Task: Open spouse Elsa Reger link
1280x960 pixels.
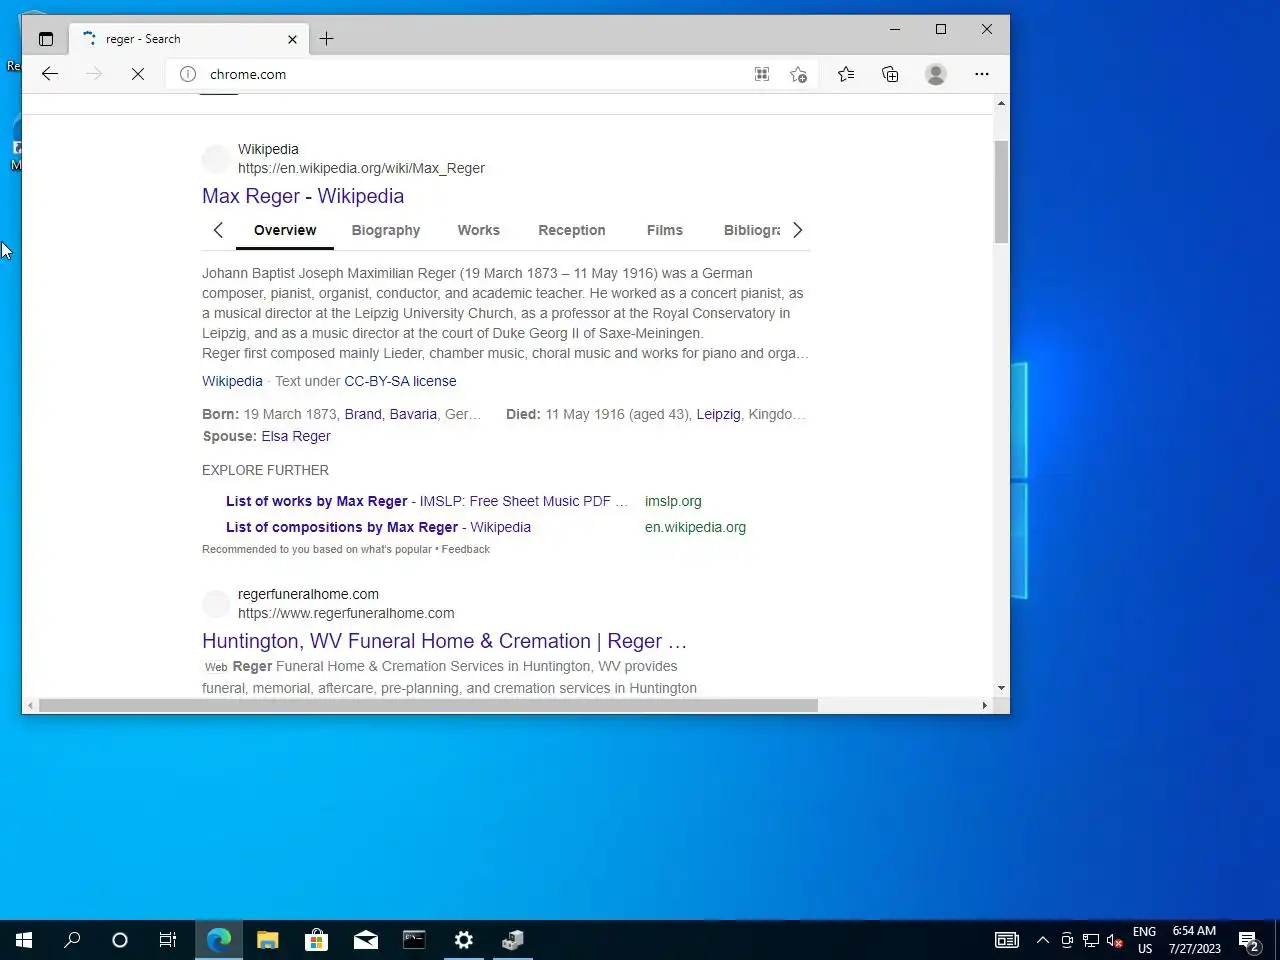Action: tap(296, 436)
